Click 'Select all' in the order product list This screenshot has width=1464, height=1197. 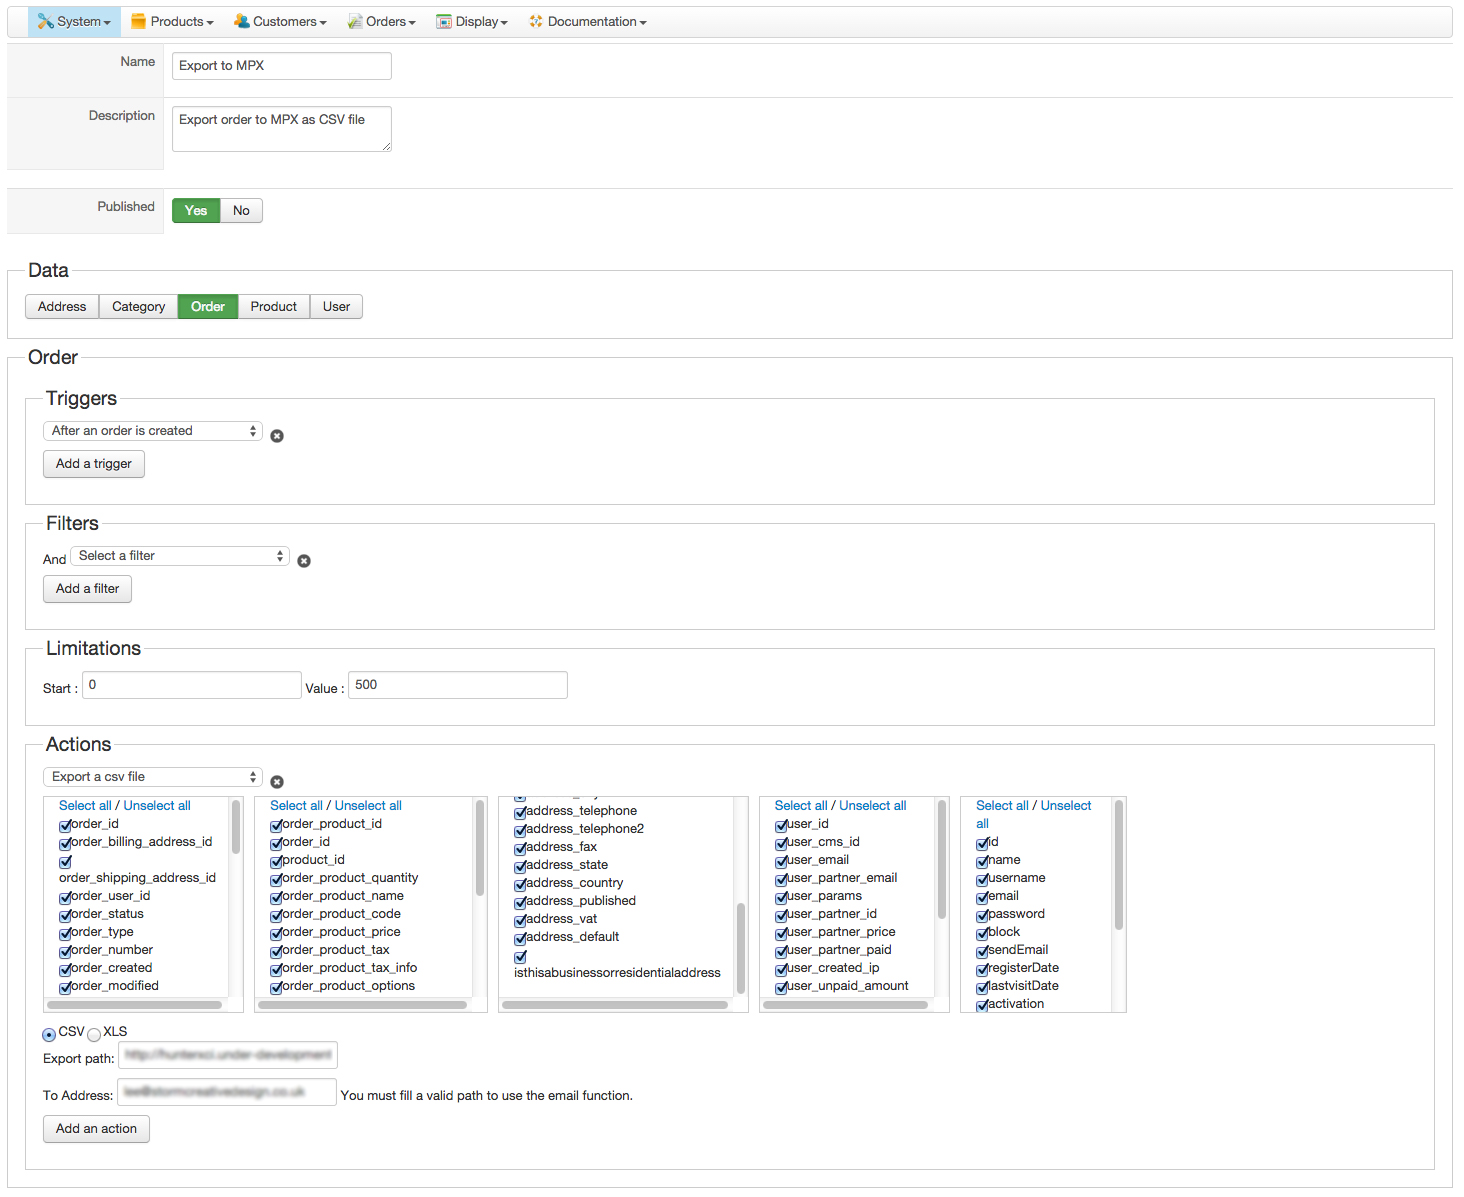[296, 806]
